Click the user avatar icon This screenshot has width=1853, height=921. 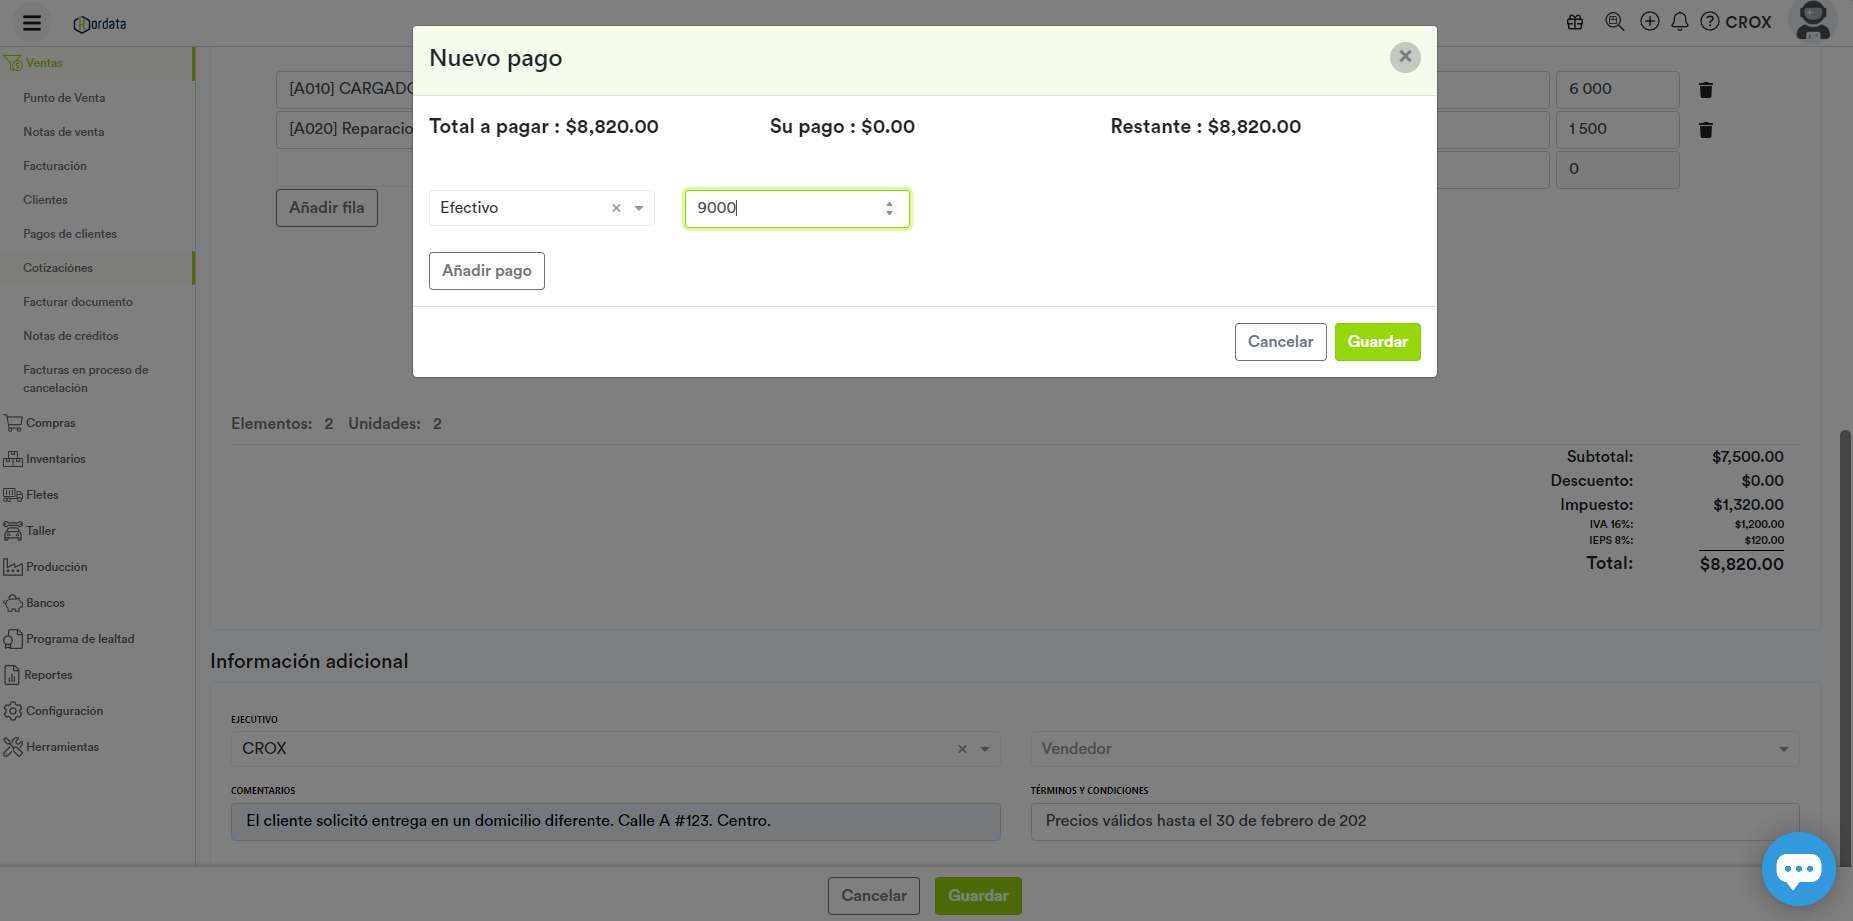pyautogui.click(x=1813, y=21)
